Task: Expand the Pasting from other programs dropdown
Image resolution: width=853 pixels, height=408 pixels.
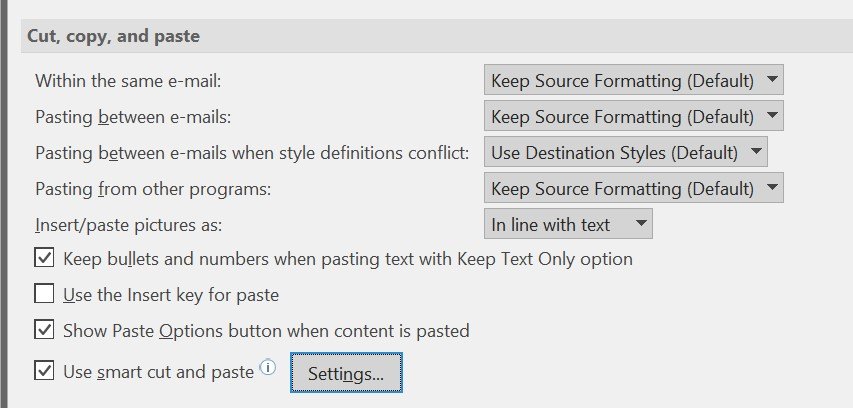Action: click(x=633, y=188)
